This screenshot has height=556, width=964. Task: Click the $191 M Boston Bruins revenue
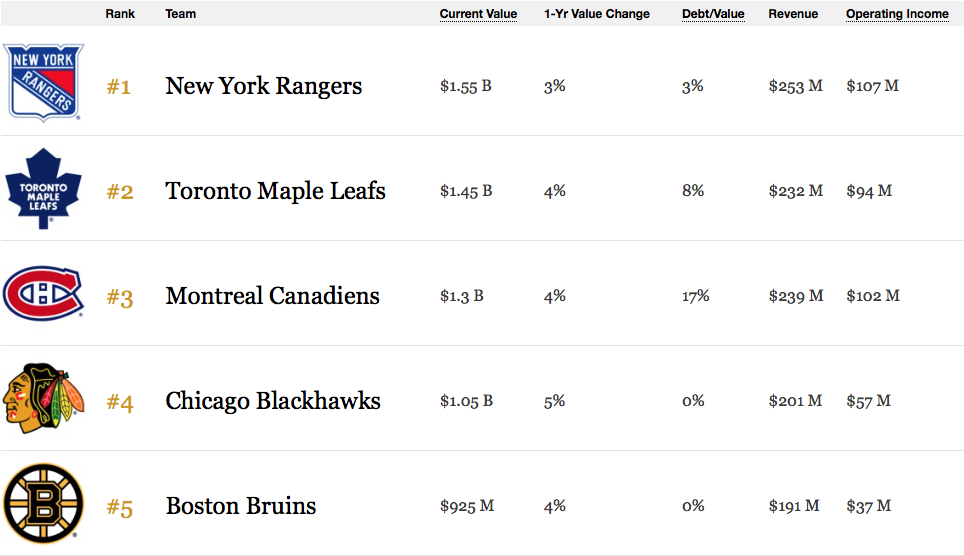794,506
